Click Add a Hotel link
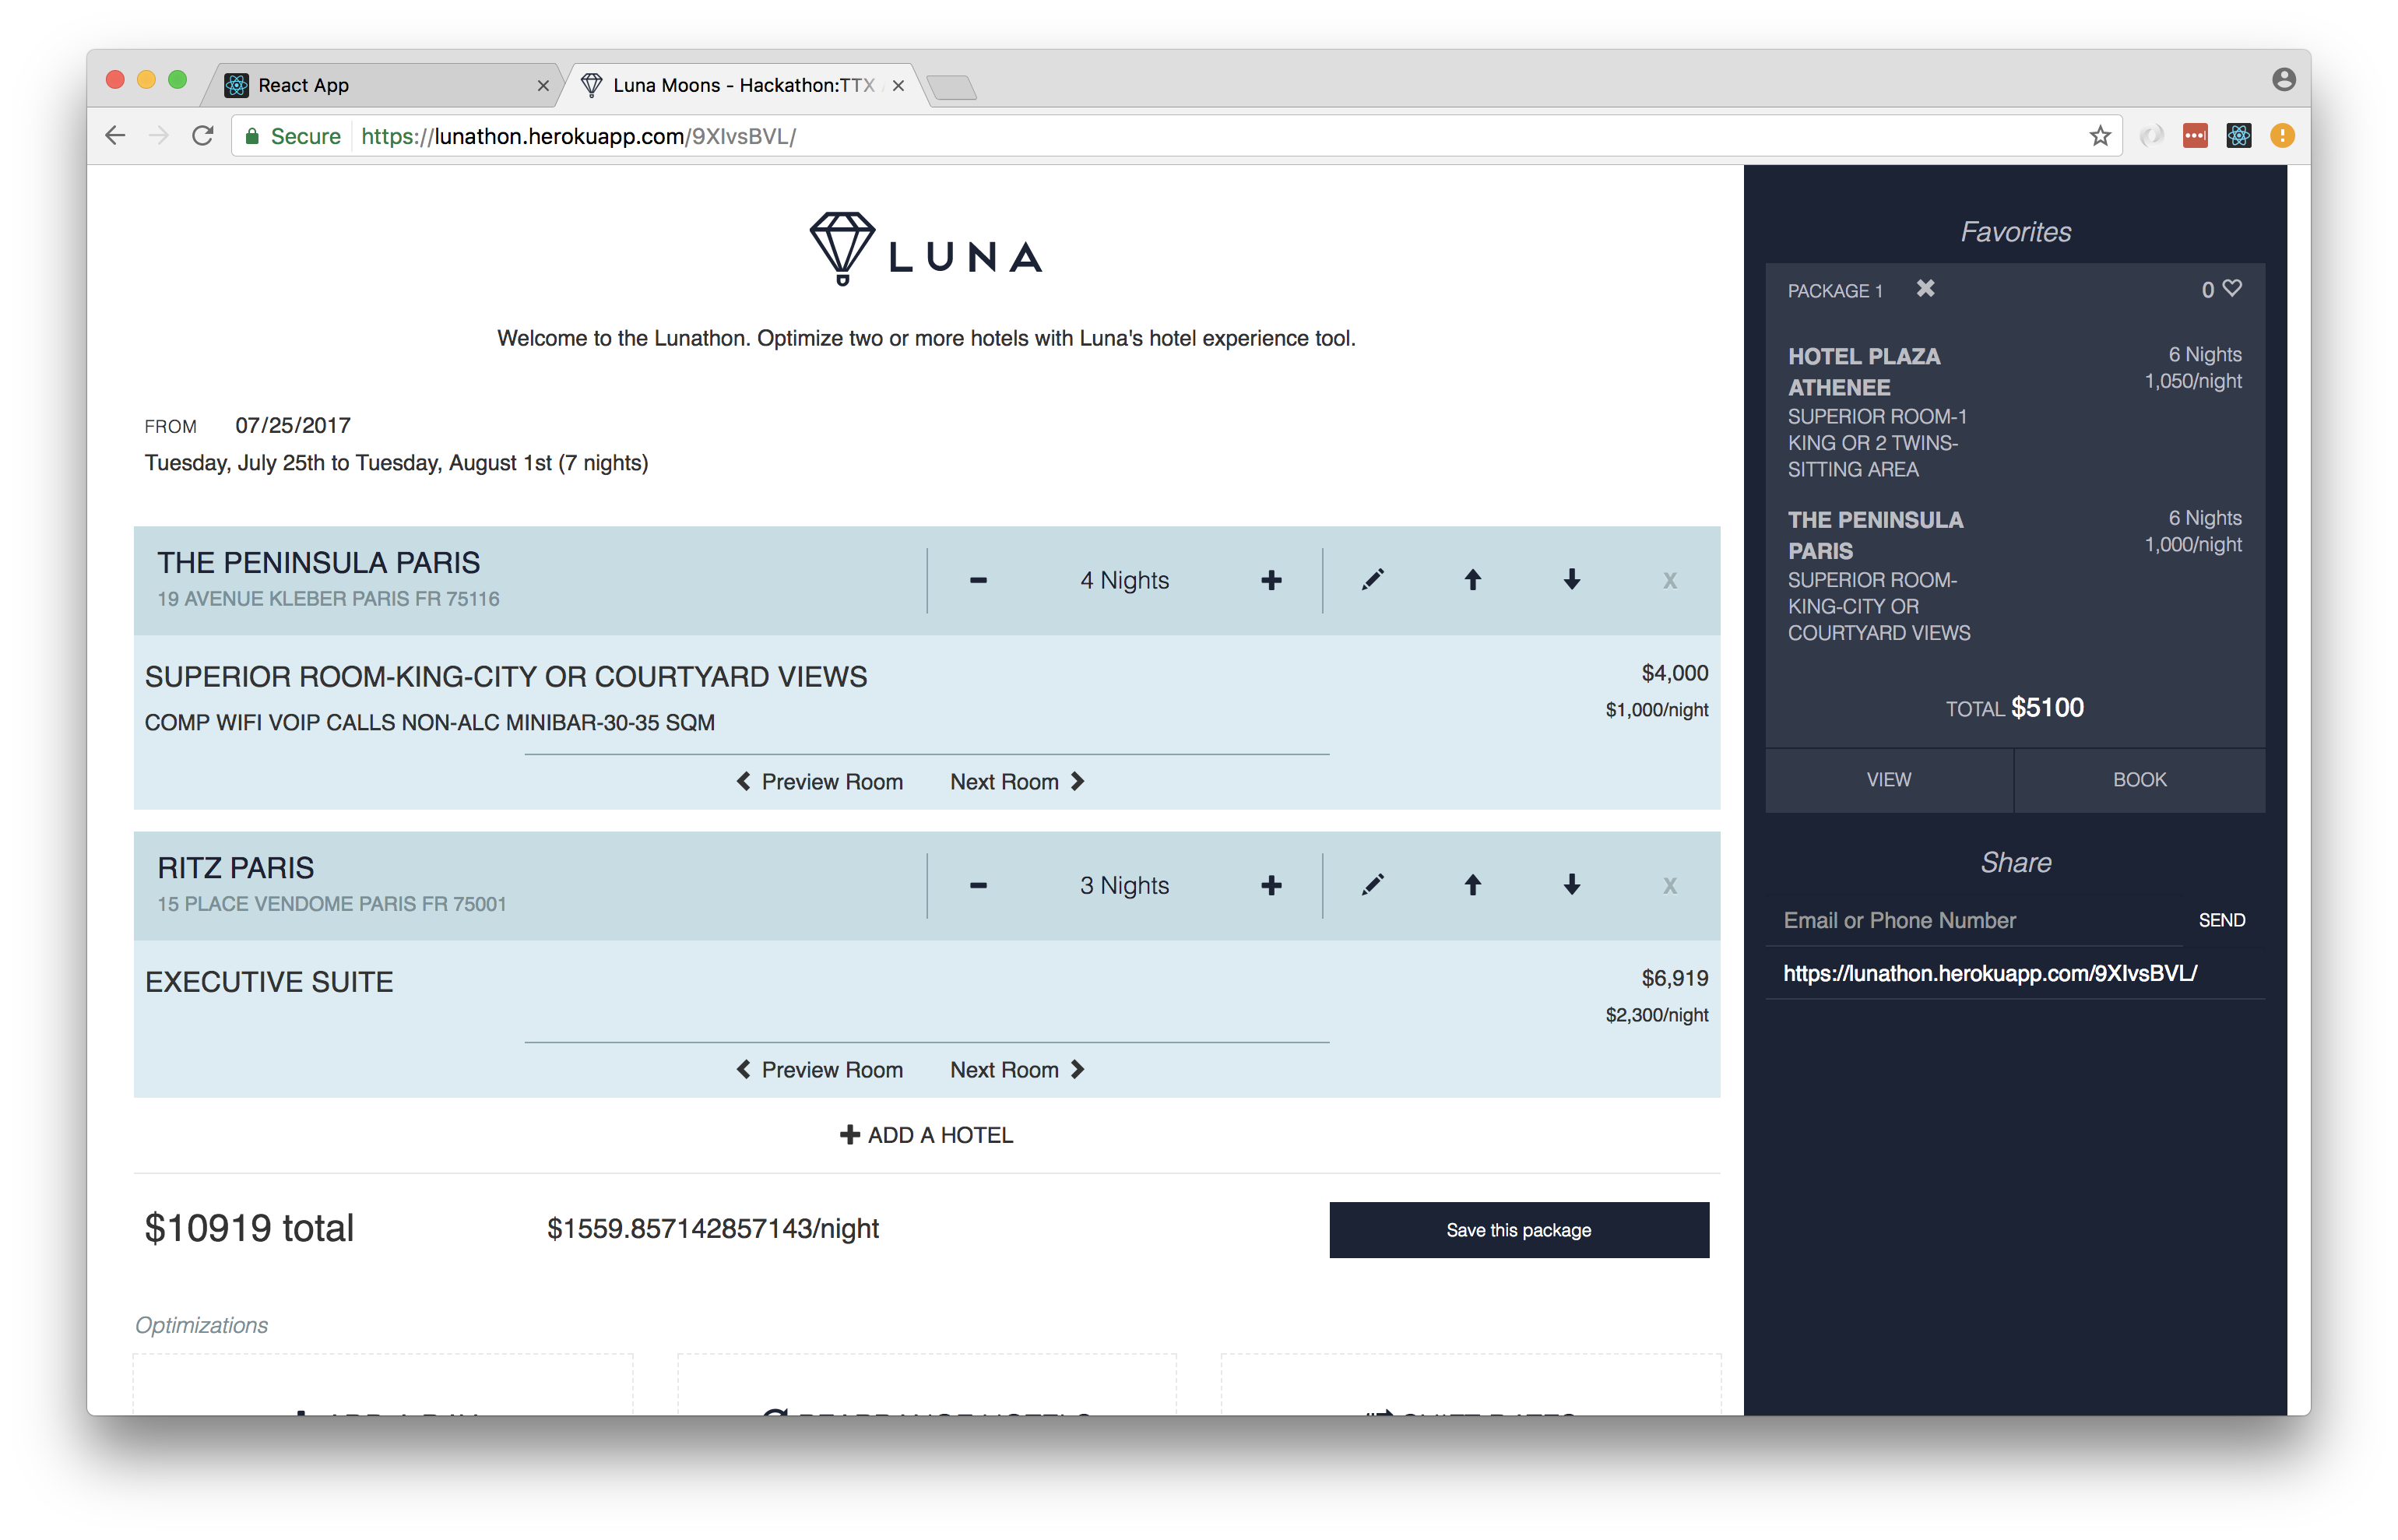 coord(926,1135)
